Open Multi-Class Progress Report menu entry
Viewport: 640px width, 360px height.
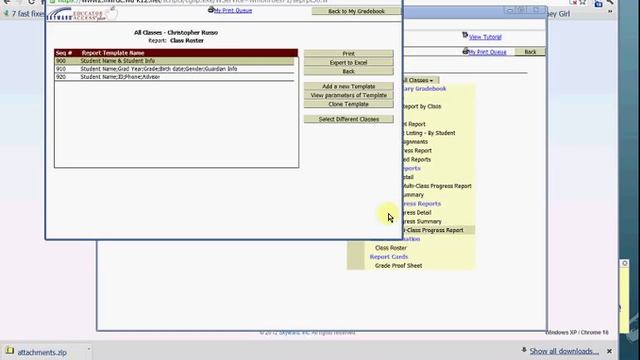pyautogui.click(x=437, y=186)
